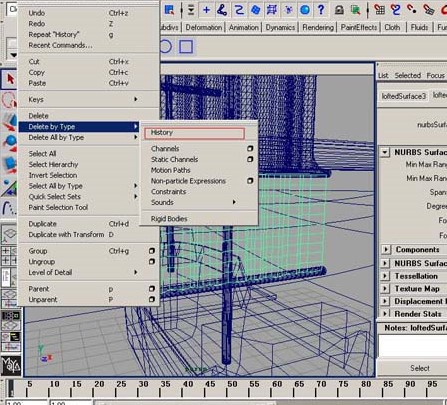Enable the handles (+) selection mask
This screenshot has height=405, width=447.
pyautogui.click(x=206, y=10)
